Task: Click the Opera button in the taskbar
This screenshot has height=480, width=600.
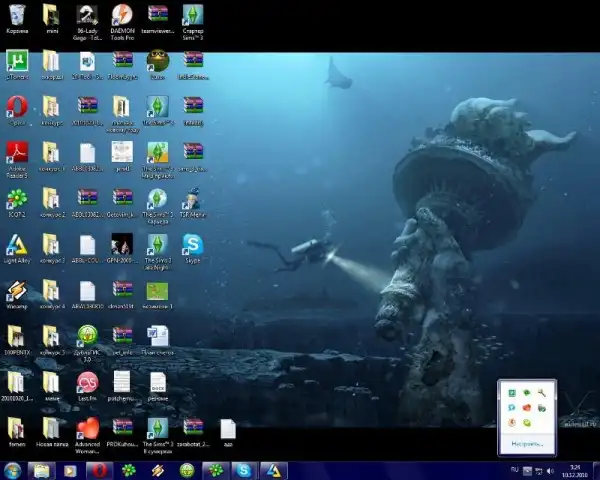Action: tap(99, 470)
